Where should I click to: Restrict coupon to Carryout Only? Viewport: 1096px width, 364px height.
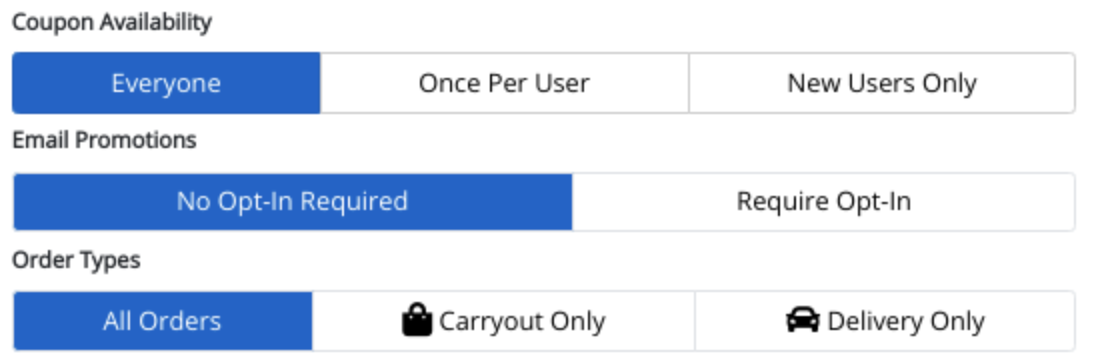[503, 321]
